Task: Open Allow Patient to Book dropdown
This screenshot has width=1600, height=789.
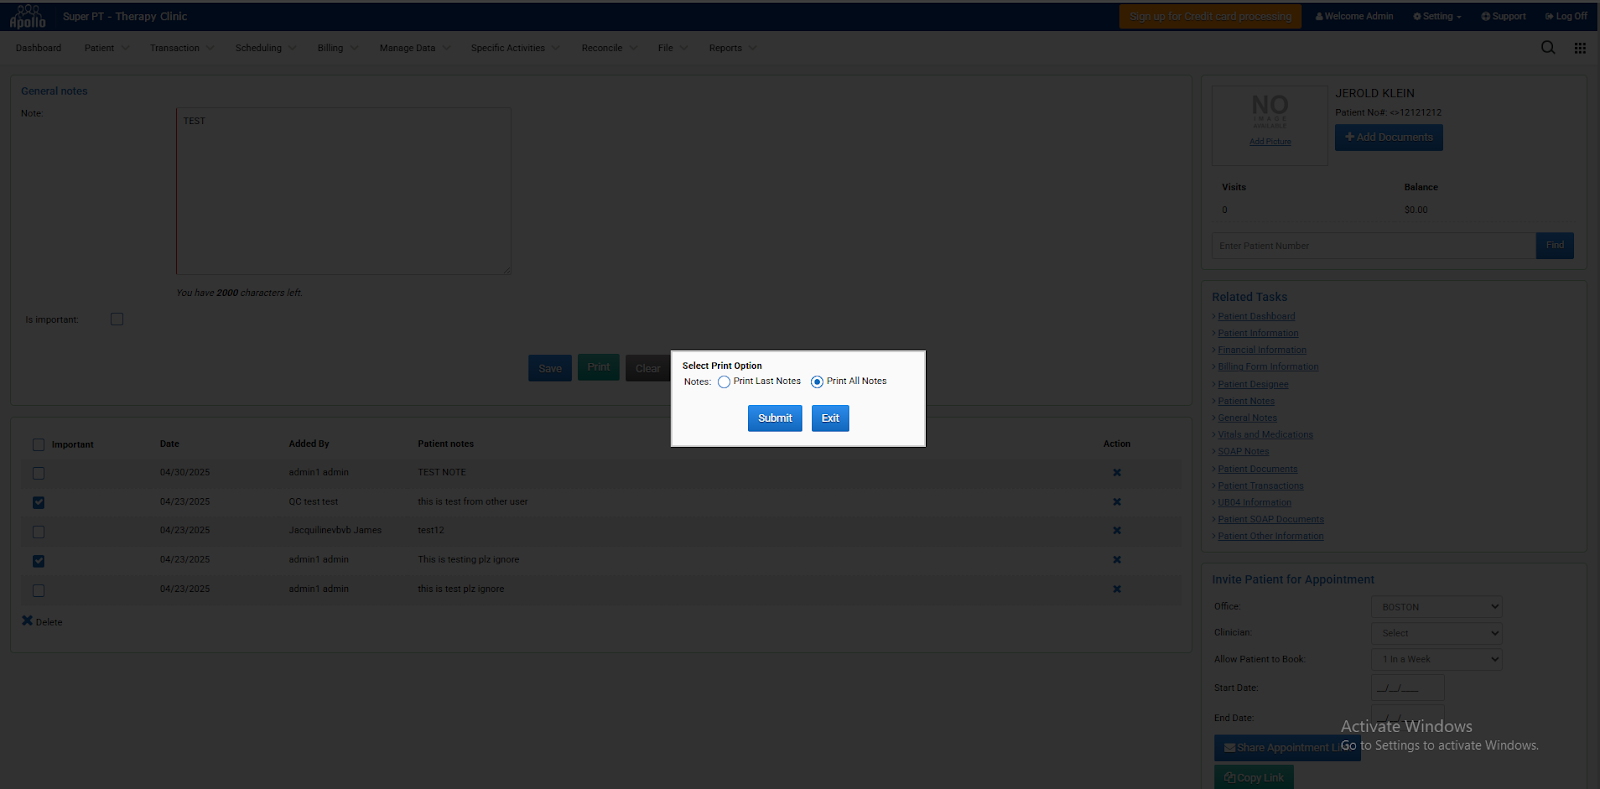Action: [x=1436, y=659]
